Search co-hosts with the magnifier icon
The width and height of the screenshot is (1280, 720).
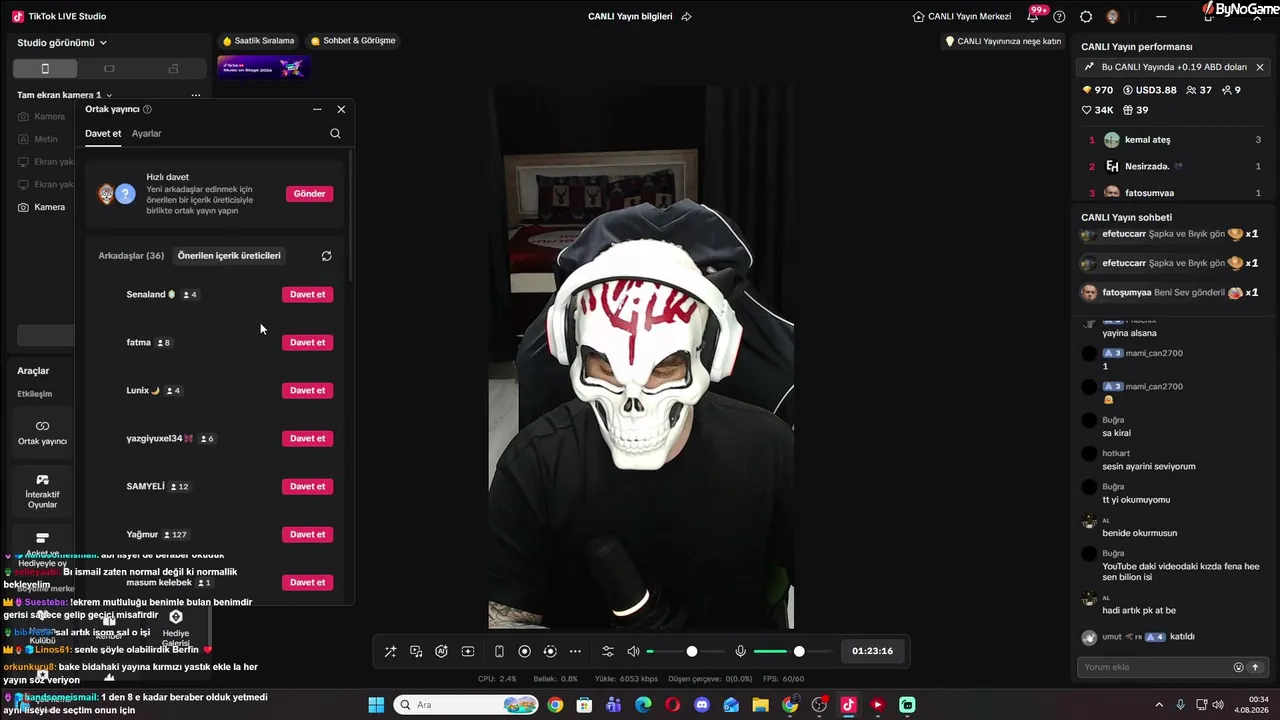point(335,133)
